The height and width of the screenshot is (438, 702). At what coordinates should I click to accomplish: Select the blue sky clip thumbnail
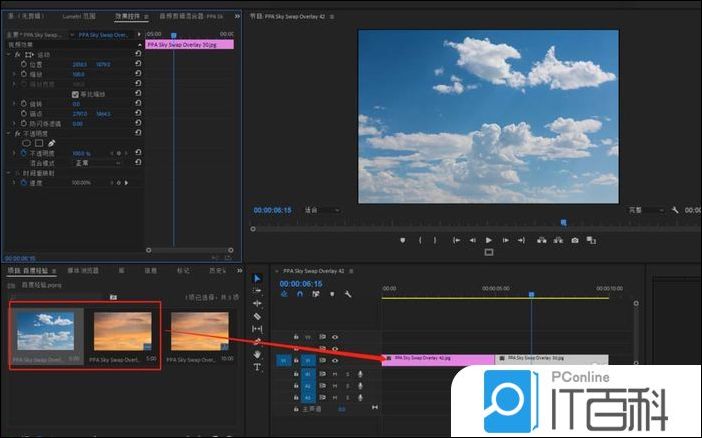click(x=43, y=331)
